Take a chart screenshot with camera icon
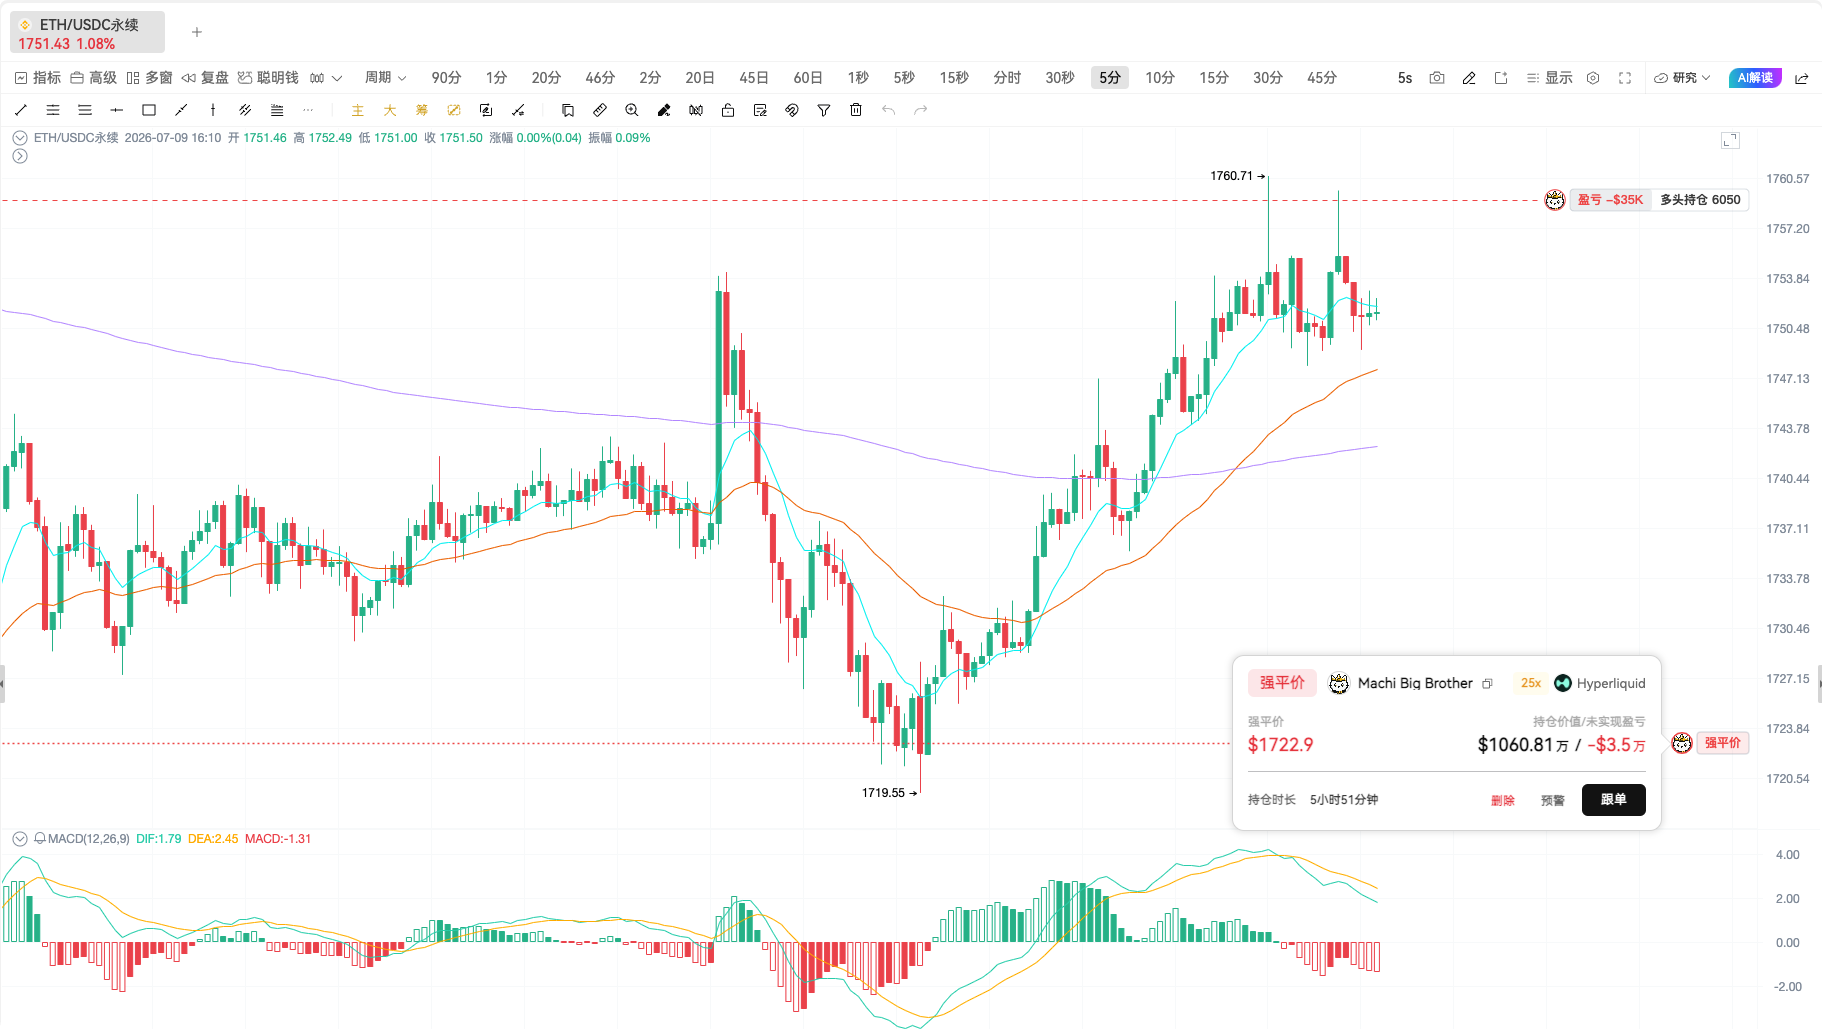This screenshot has height=1029, width=1822. click(x=1437, y=78)
